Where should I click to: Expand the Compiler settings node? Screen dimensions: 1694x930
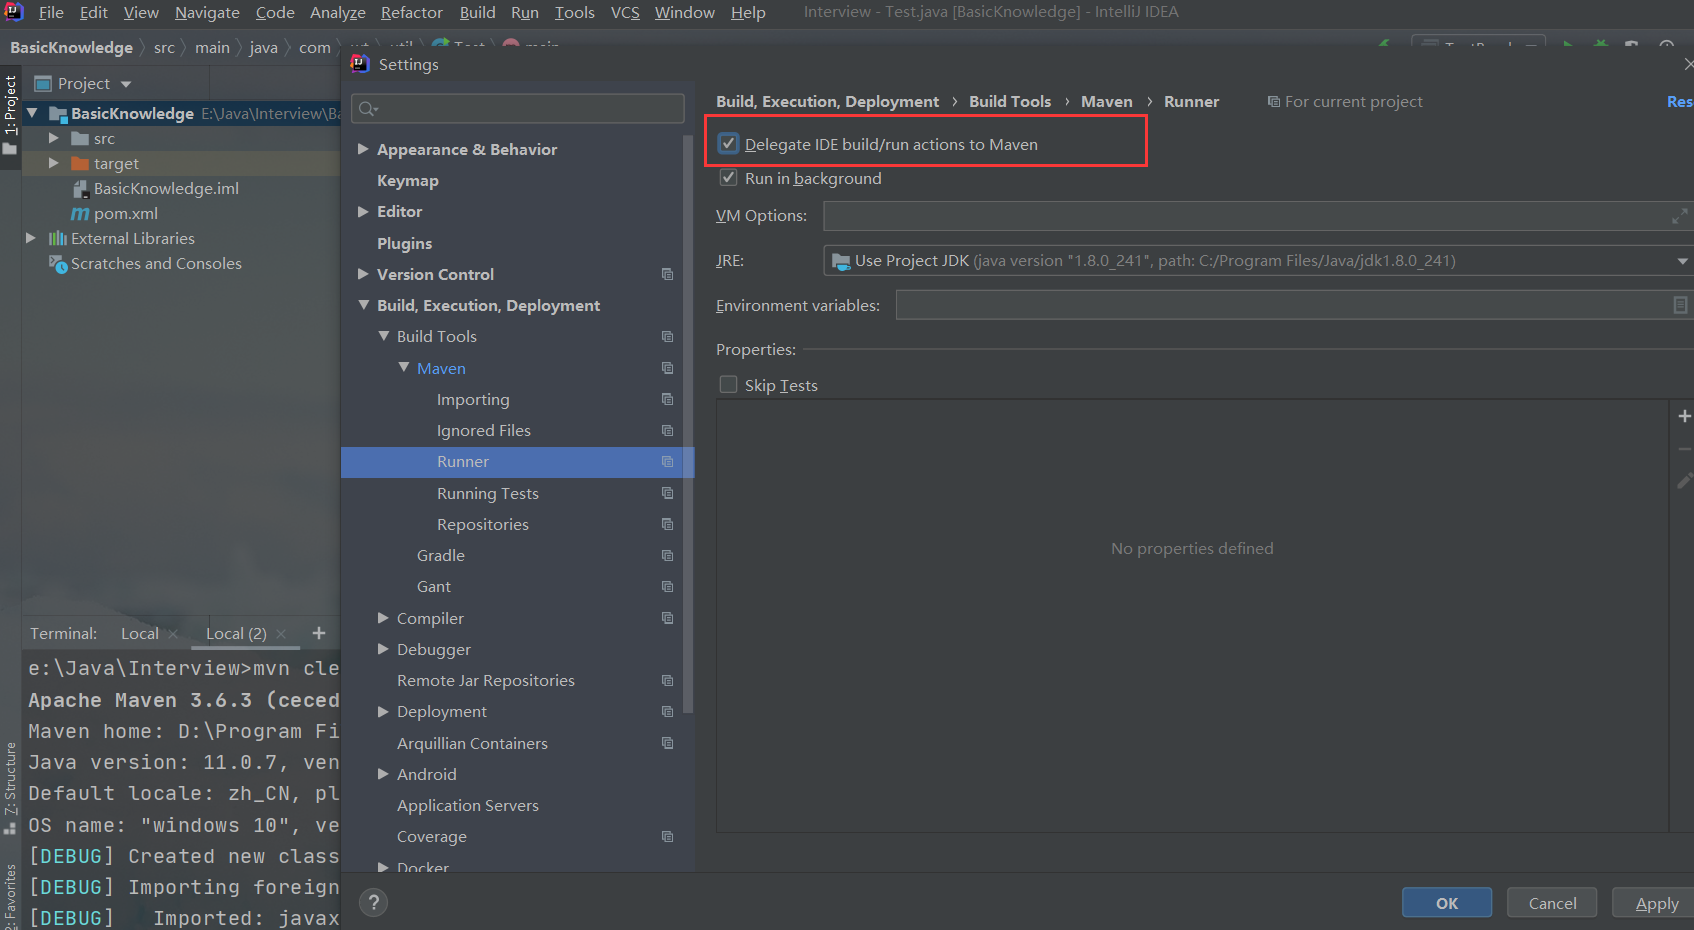[383, 618]
